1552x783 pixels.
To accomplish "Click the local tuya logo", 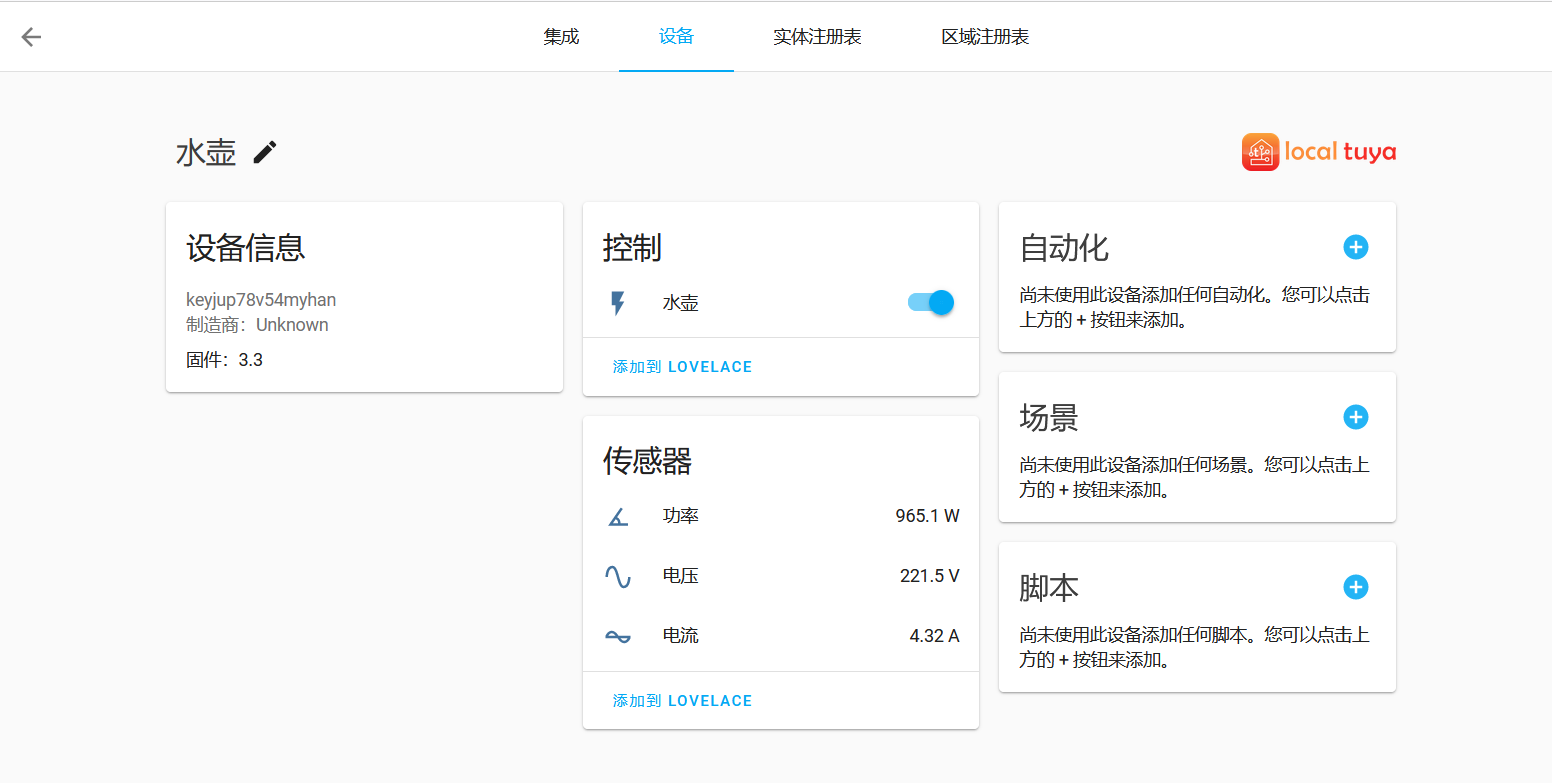I will pos(1318,152).
